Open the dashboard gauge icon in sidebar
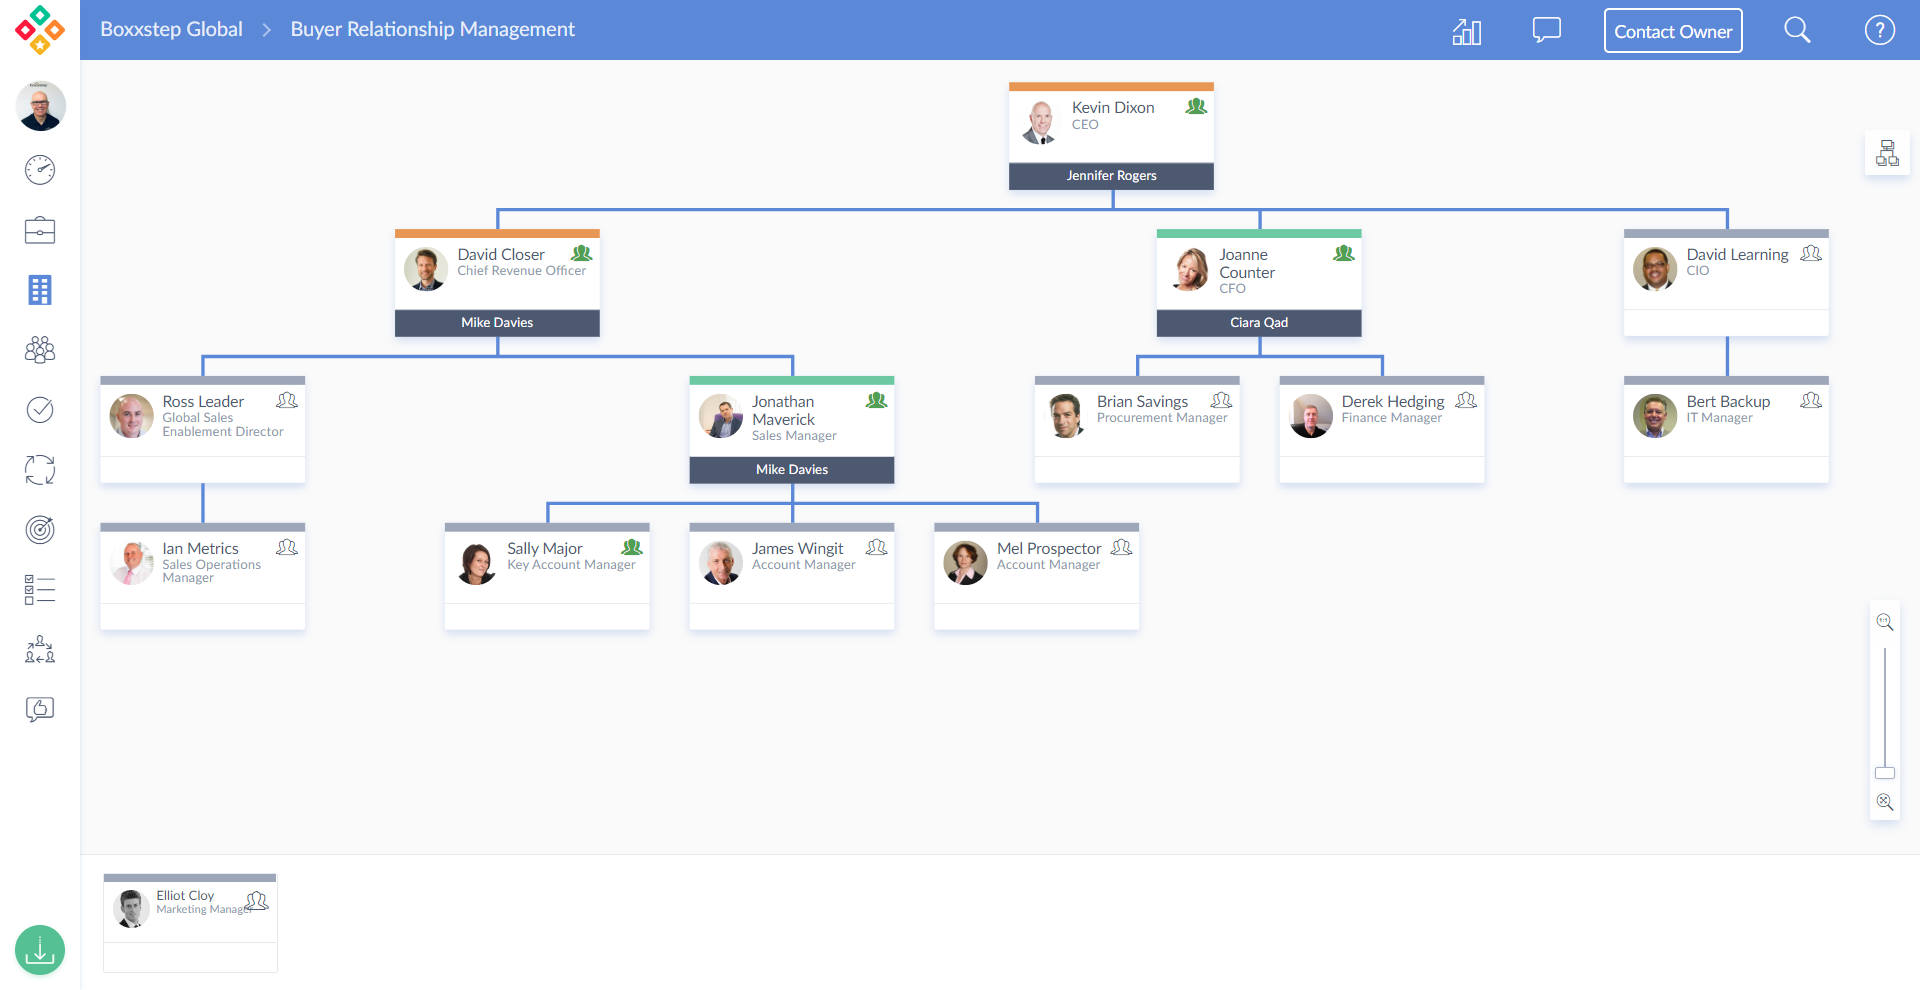The image size is (1920, 990). point(40,170)
